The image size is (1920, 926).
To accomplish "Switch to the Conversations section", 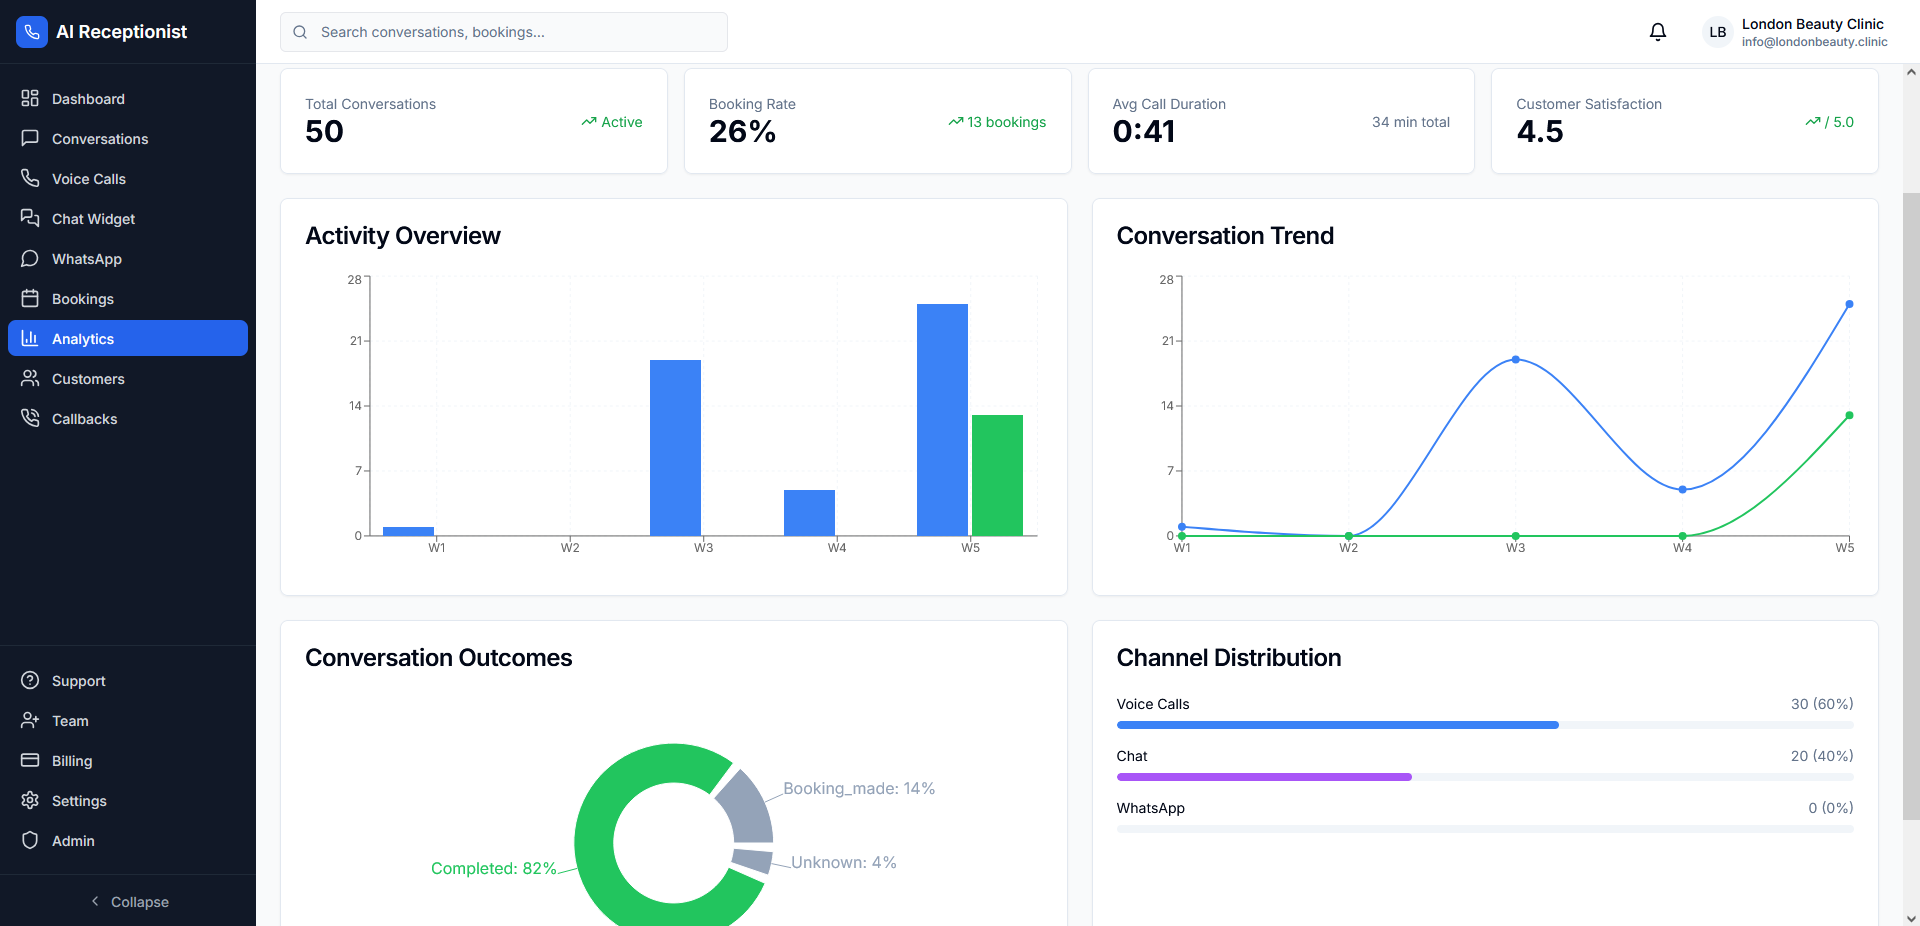I will point(100,138).
